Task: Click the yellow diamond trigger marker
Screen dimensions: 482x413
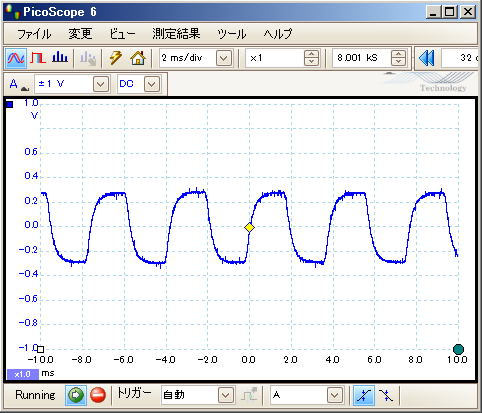Action: pyautogui.click(x=249, y=228)
